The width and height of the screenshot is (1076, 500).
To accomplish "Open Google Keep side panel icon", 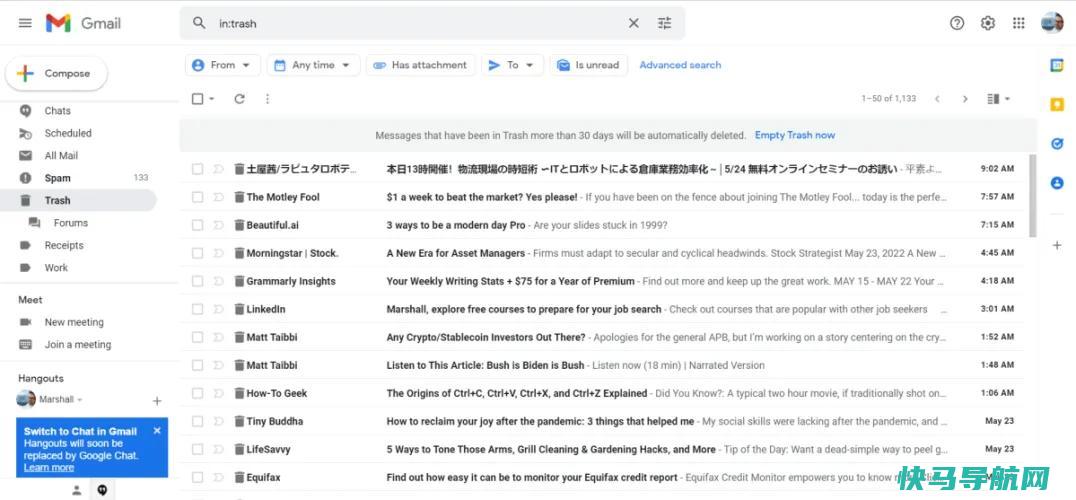I will pyautogui.click(x=1057, y=104).
